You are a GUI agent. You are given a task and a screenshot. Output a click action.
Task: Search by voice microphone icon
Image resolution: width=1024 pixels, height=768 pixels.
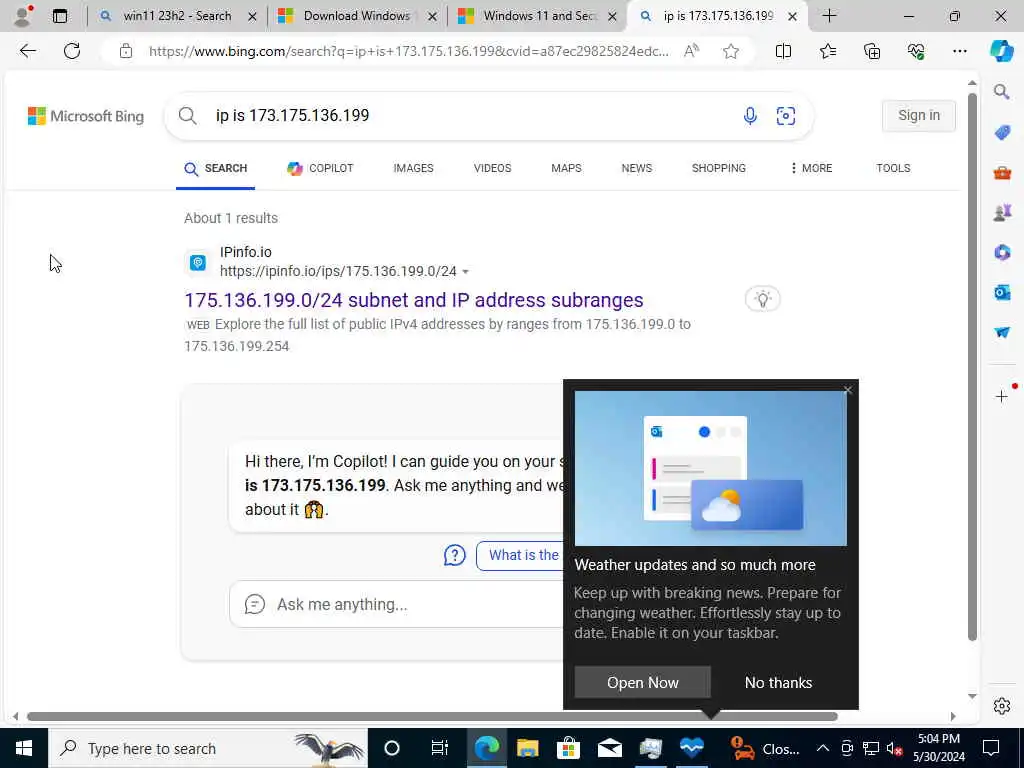(x=750, y=116)
